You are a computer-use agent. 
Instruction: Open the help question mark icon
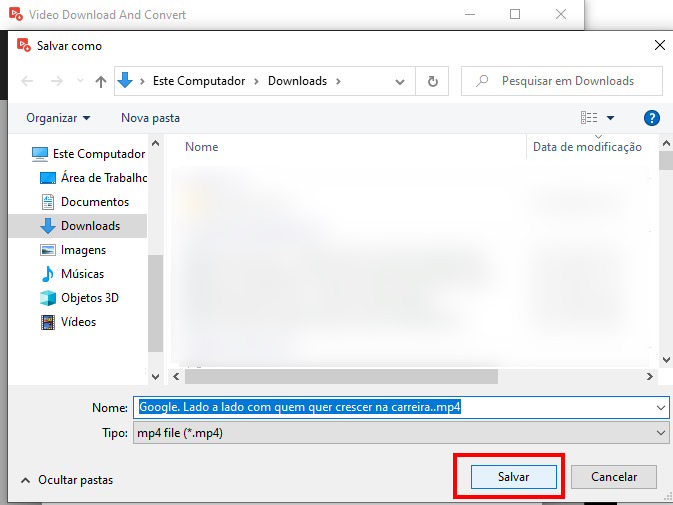[x=651, y=118]
